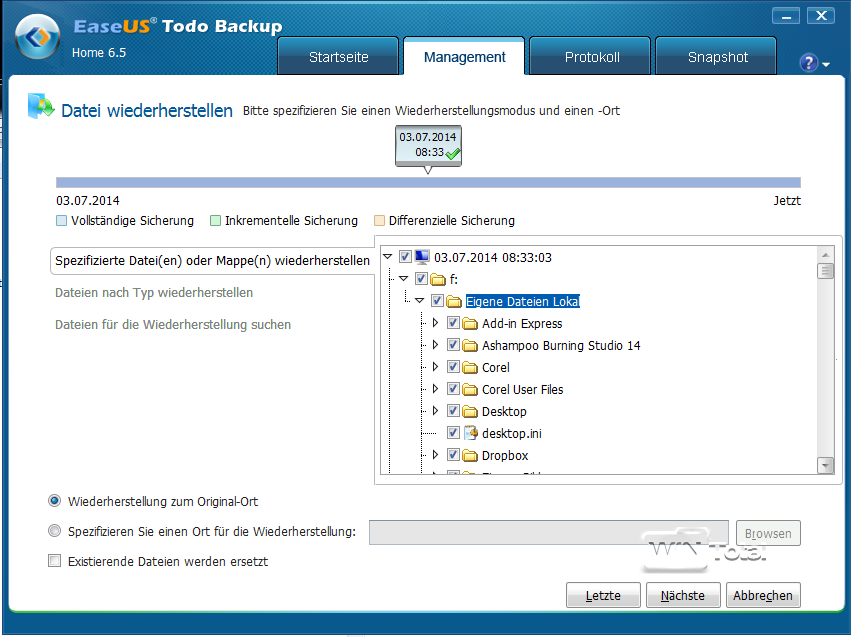Click the Add-in Express folder icon
This screenshot has width=851, height=637.
pyautogui.click(x=470, y=324)
